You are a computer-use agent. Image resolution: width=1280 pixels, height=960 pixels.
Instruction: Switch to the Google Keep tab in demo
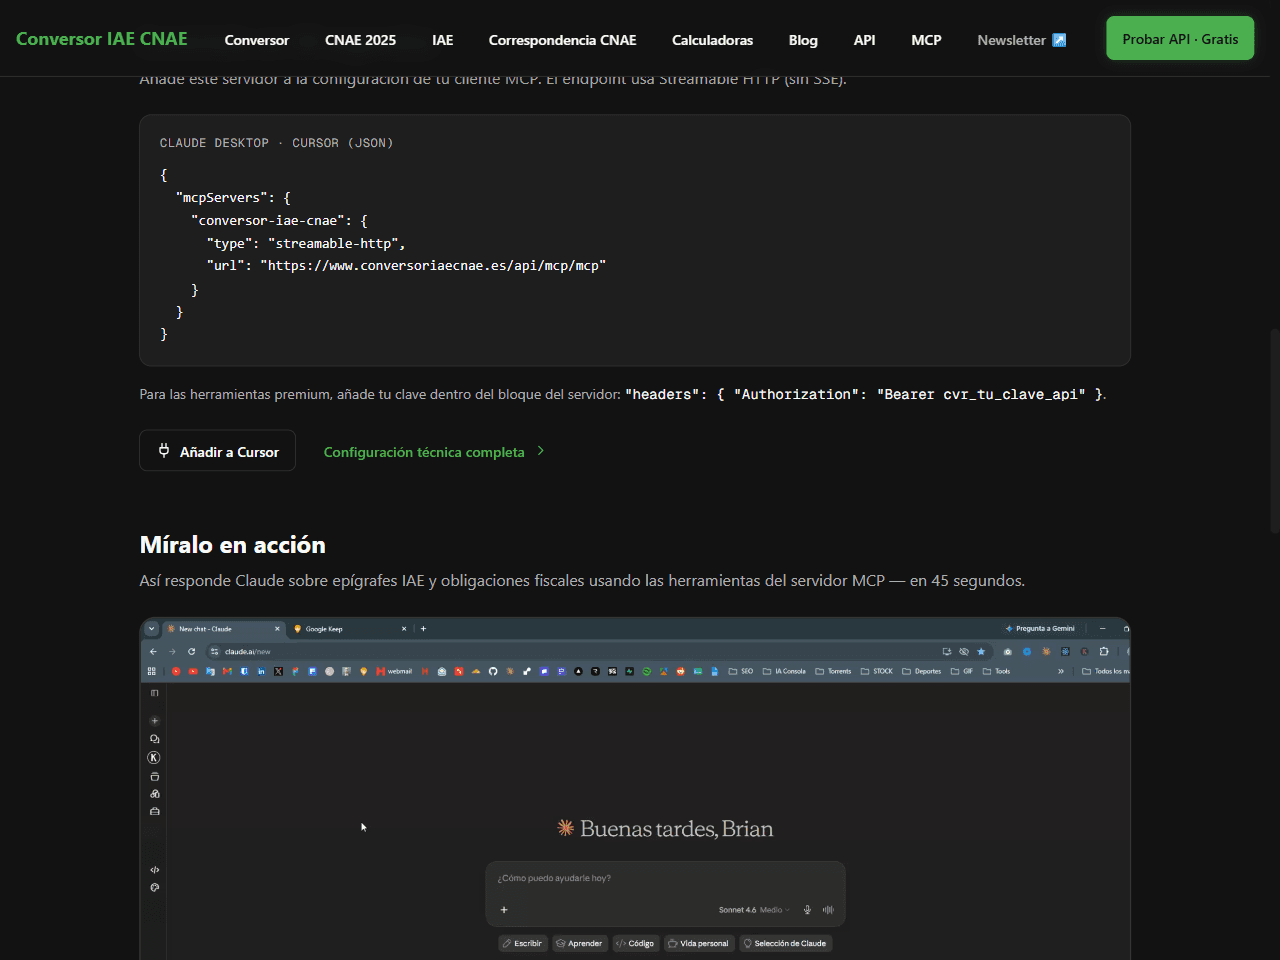click(350, 629)
